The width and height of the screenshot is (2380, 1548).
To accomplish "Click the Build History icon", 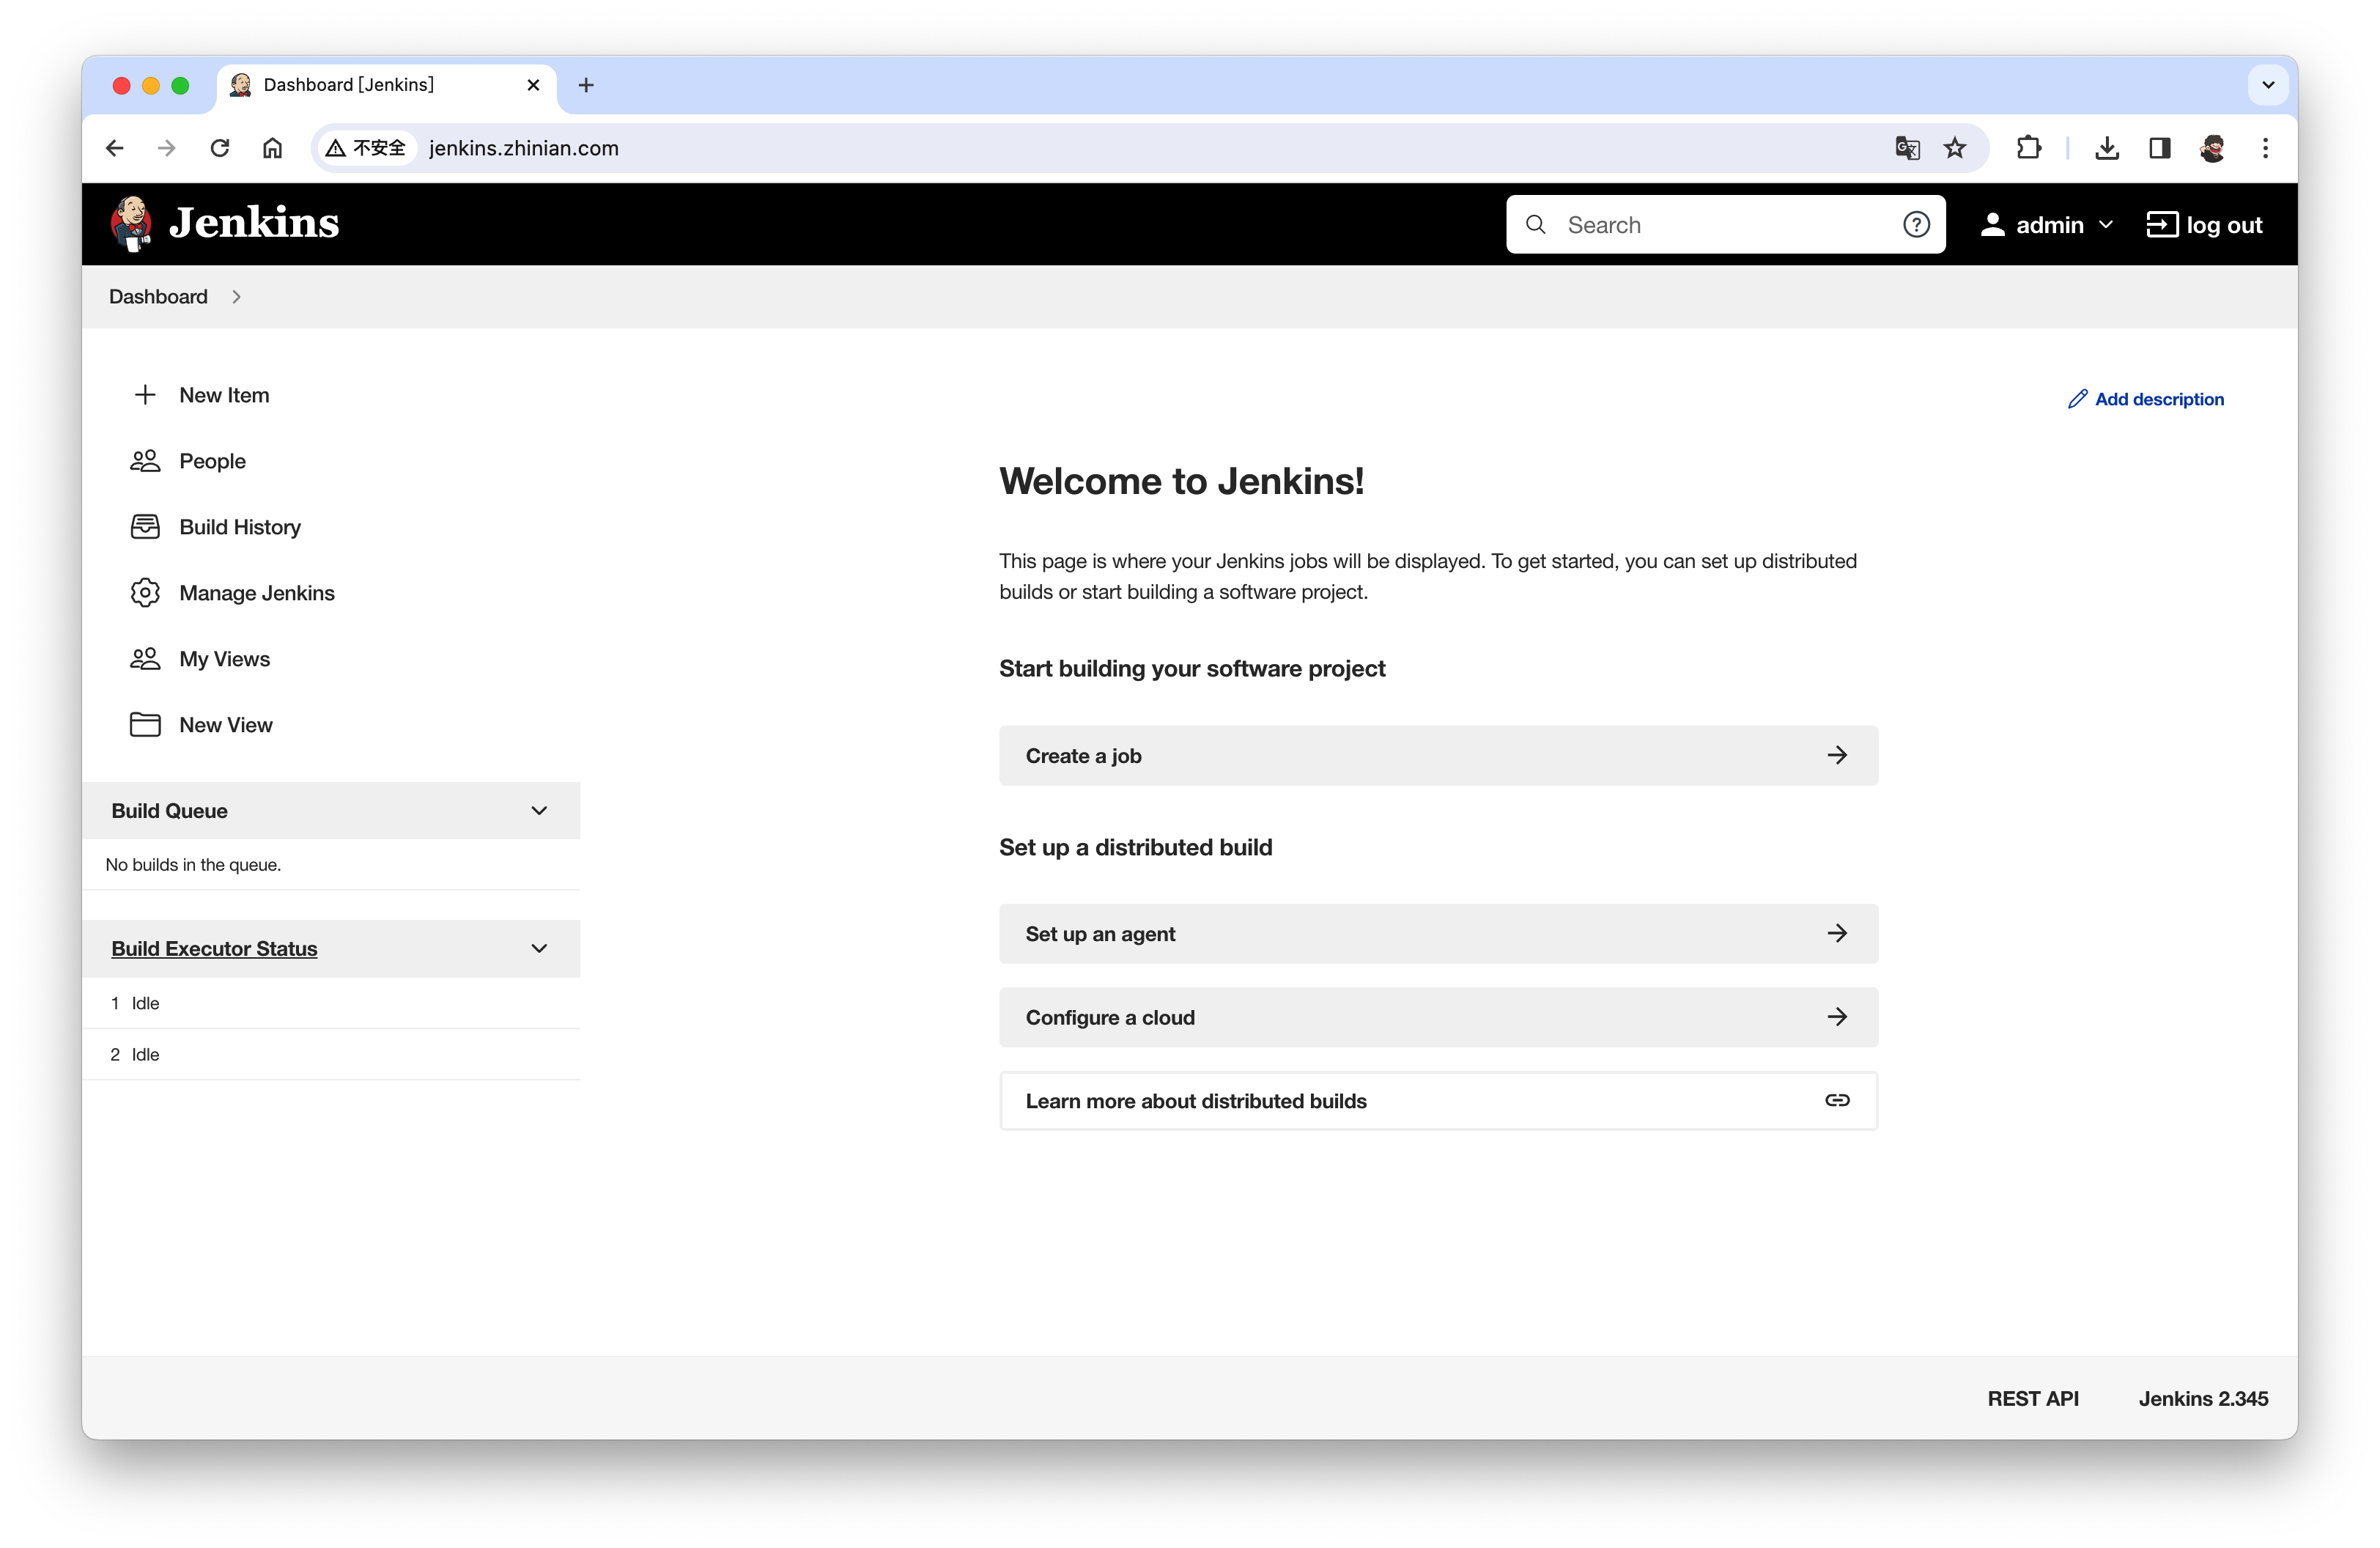I will (147, 526).
